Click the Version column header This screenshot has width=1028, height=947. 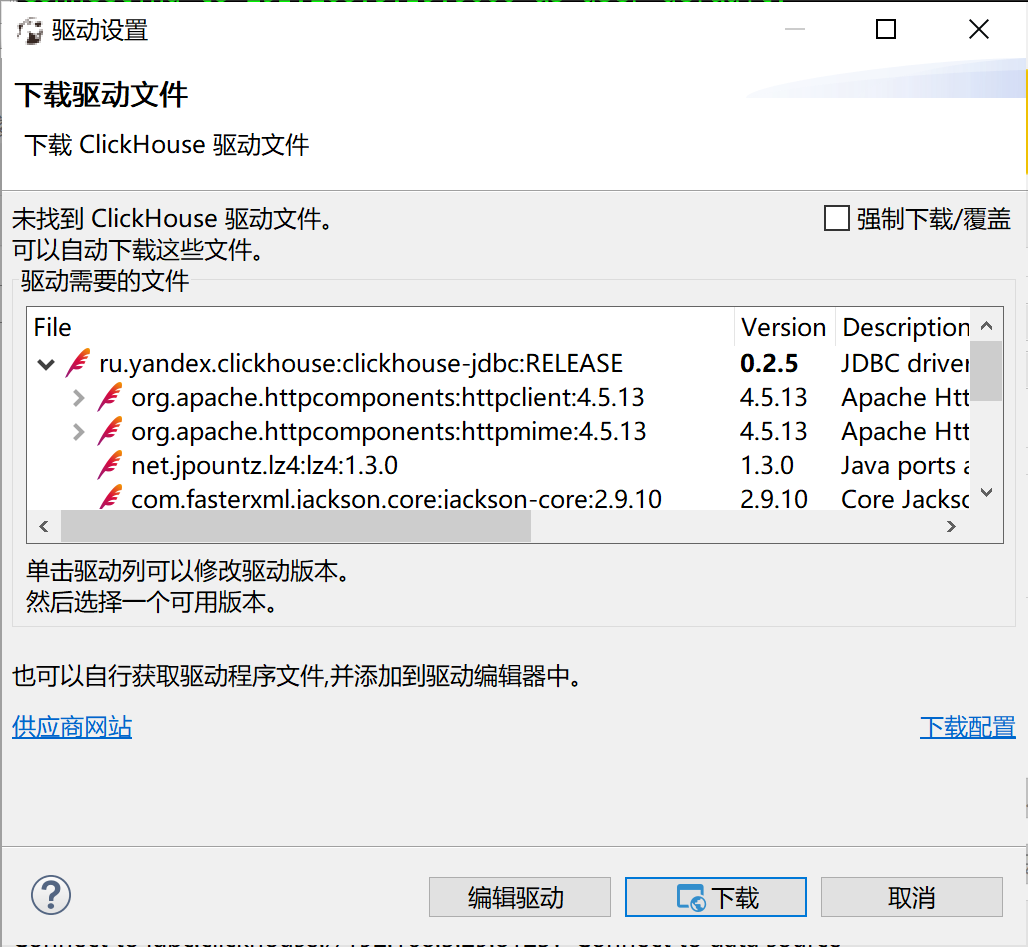[783, 327]
